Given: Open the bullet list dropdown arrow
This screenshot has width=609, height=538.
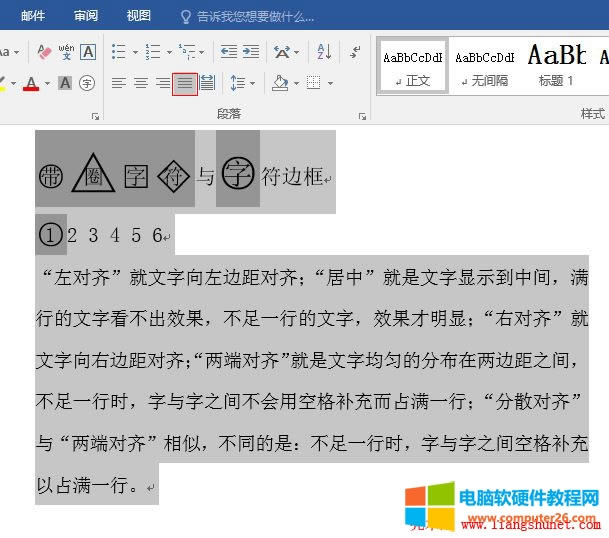Looking at the screenshot, I should pyautogui.click(x=135, y=52).
